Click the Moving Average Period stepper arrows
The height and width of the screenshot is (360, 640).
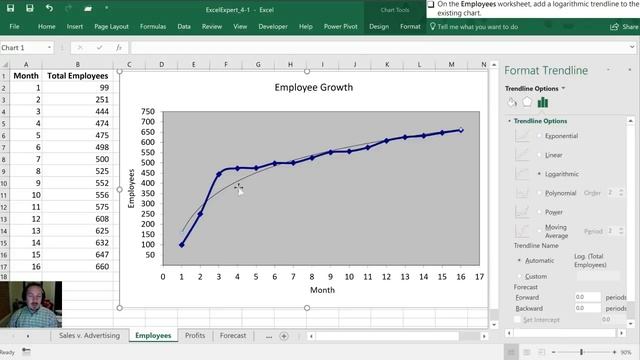[x=621, y=231]
